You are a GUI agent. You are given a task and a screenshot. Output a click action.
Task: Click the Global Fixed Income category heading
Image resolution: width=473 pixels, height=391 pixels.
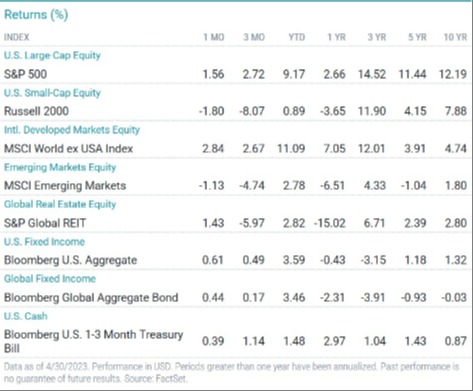[50, 279]
